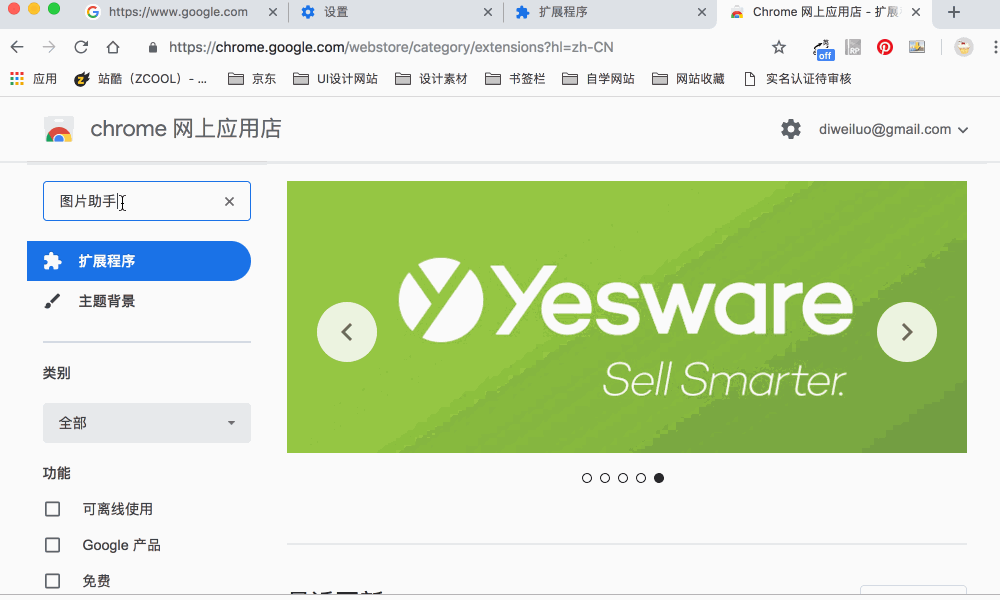Image resolution: width=1000 pixels, height=600 pixels.
Task: Click the Pinterest extension icon
Action: tap(885, 47)
